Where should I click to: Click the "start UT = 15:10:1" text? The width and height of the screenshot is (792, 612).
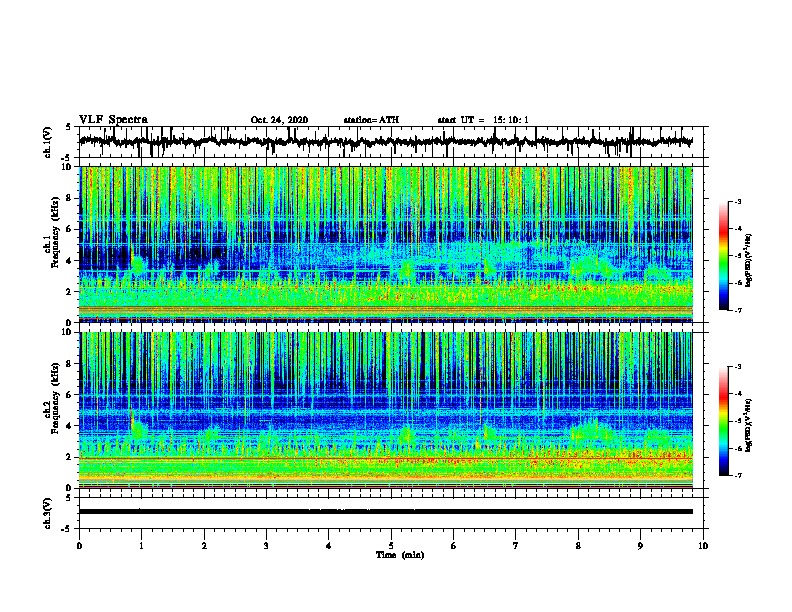[x=483, y=120]
